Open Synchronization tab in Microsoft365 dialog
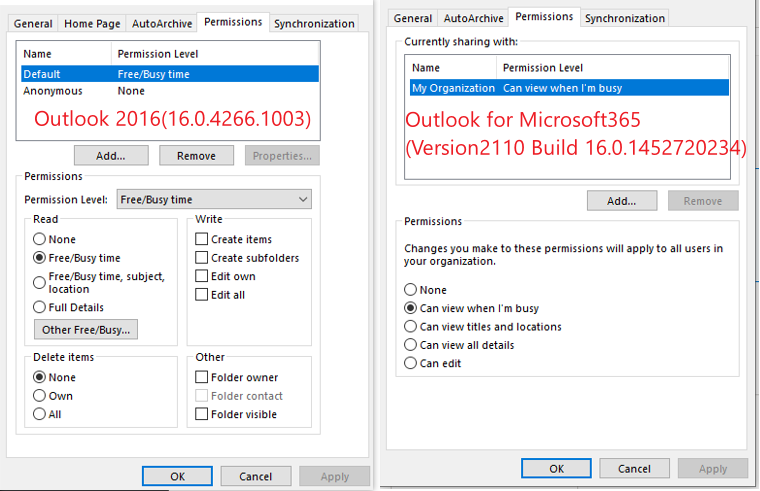This screenshot has height=491, width=760. 625,18
